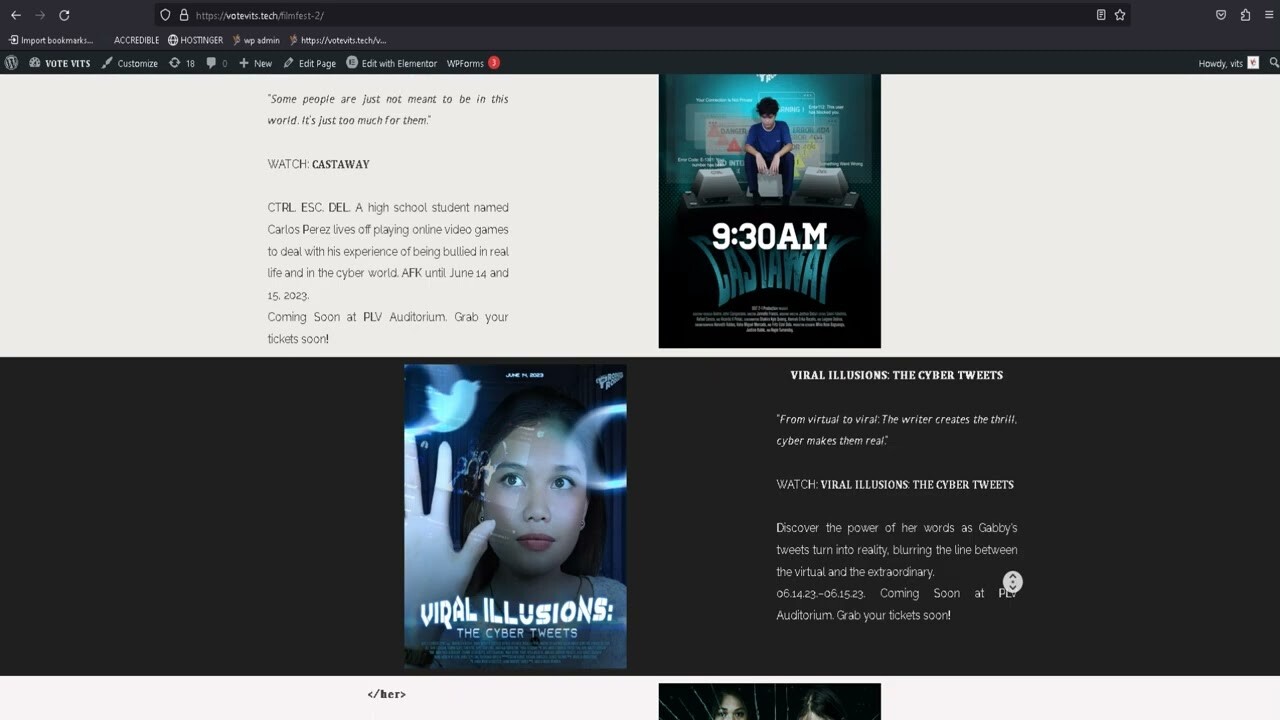Screen dimensions: 1280x720
Task: Launch Edit with Elementor via its E icon
Action: point(351,63)
